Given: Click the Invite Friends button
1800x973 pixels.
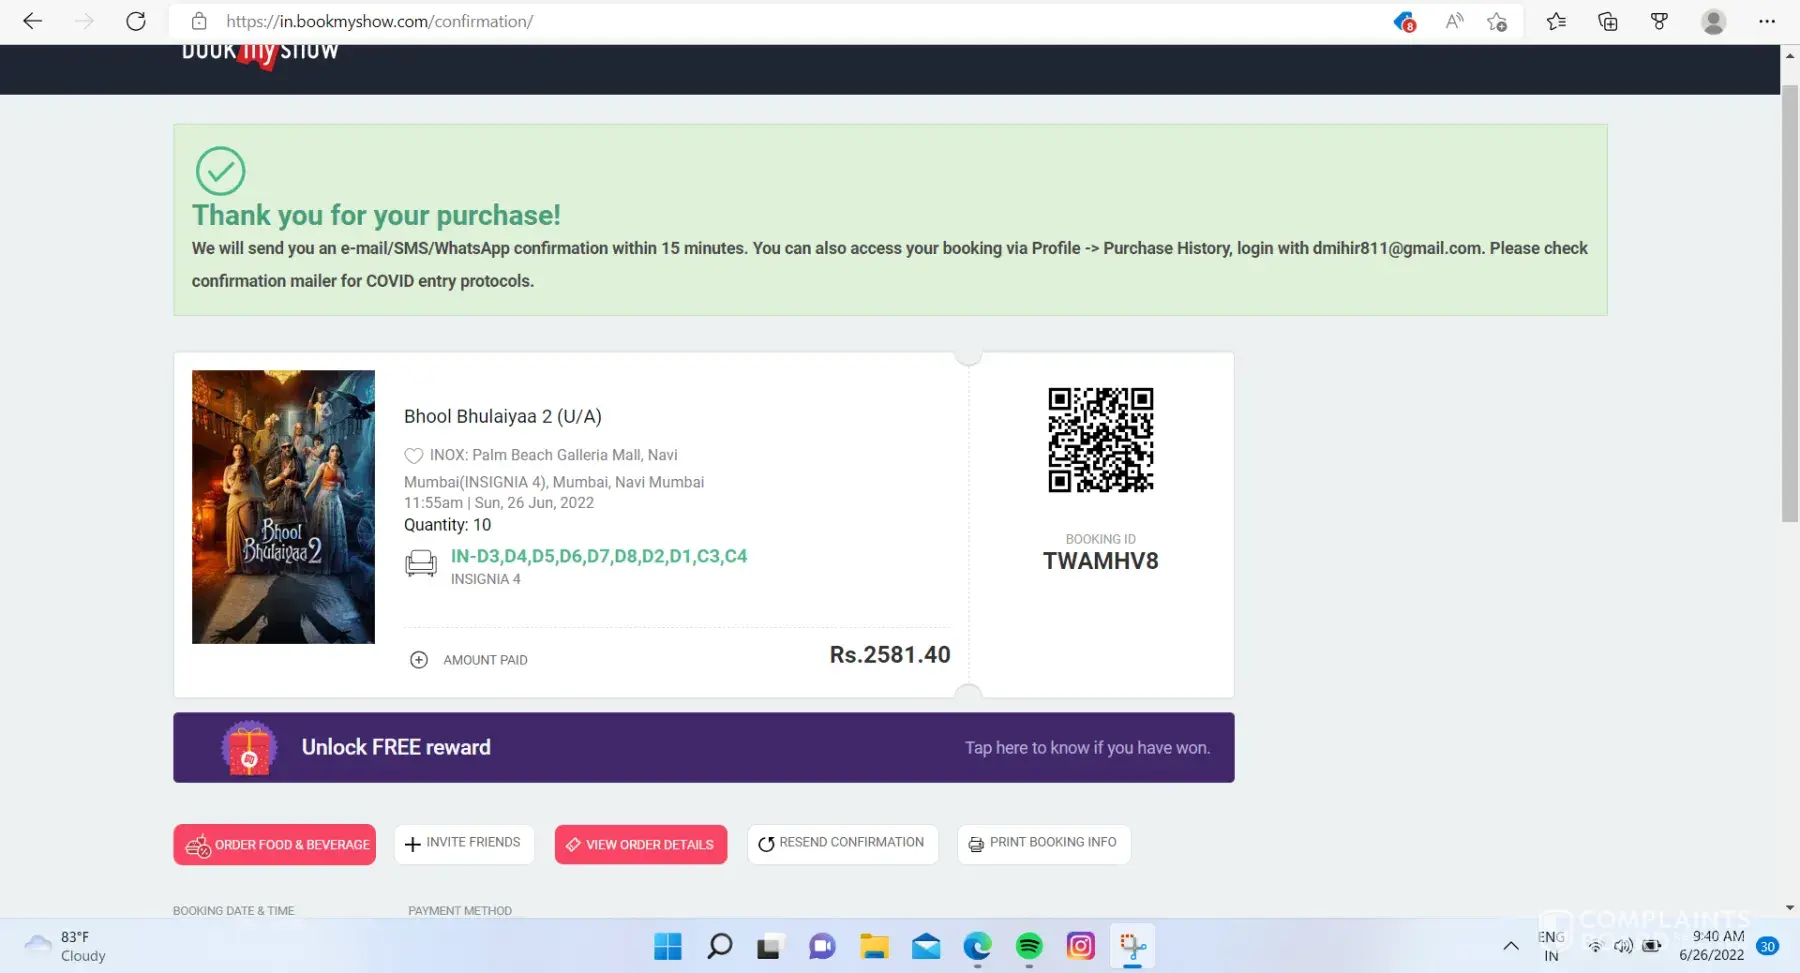Looking at the screenshot, I should pyautogui.click(x=464, y=844).
